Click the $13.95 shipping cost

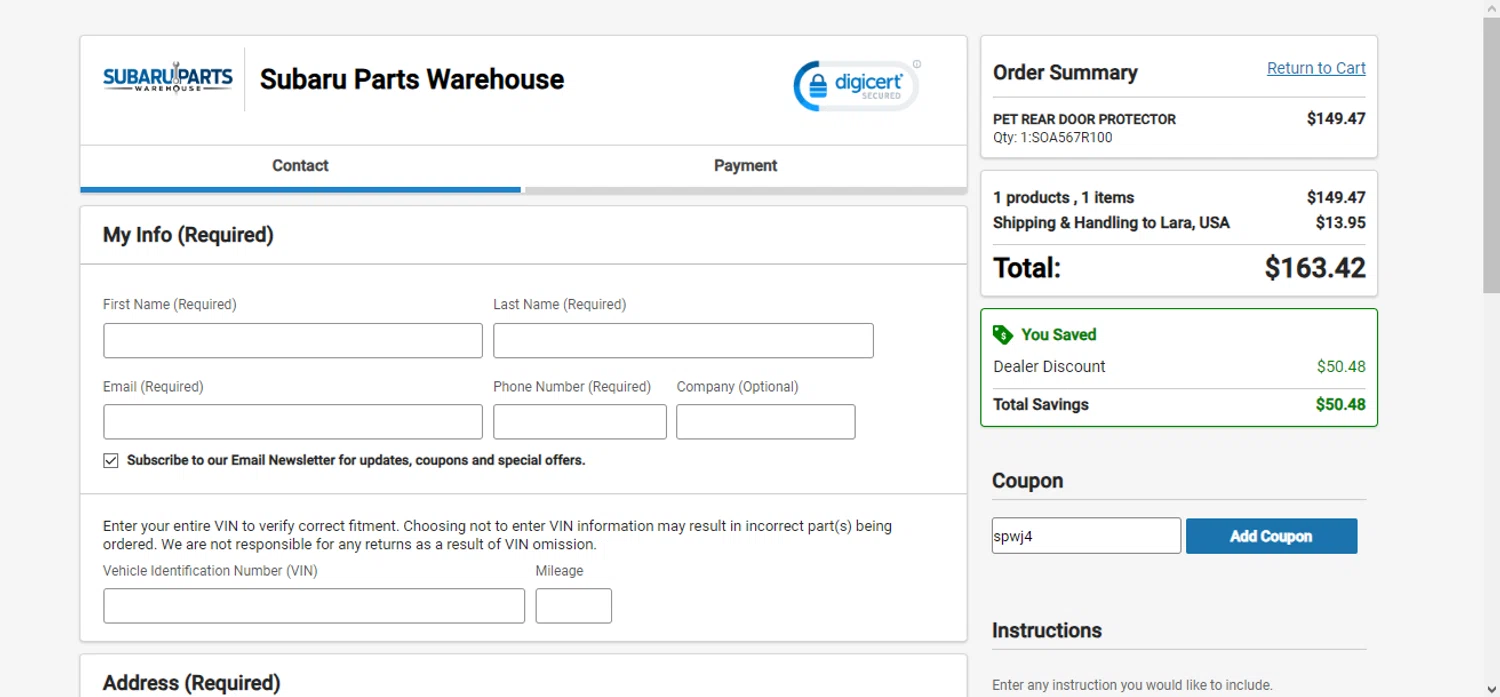click(1341, 223)
